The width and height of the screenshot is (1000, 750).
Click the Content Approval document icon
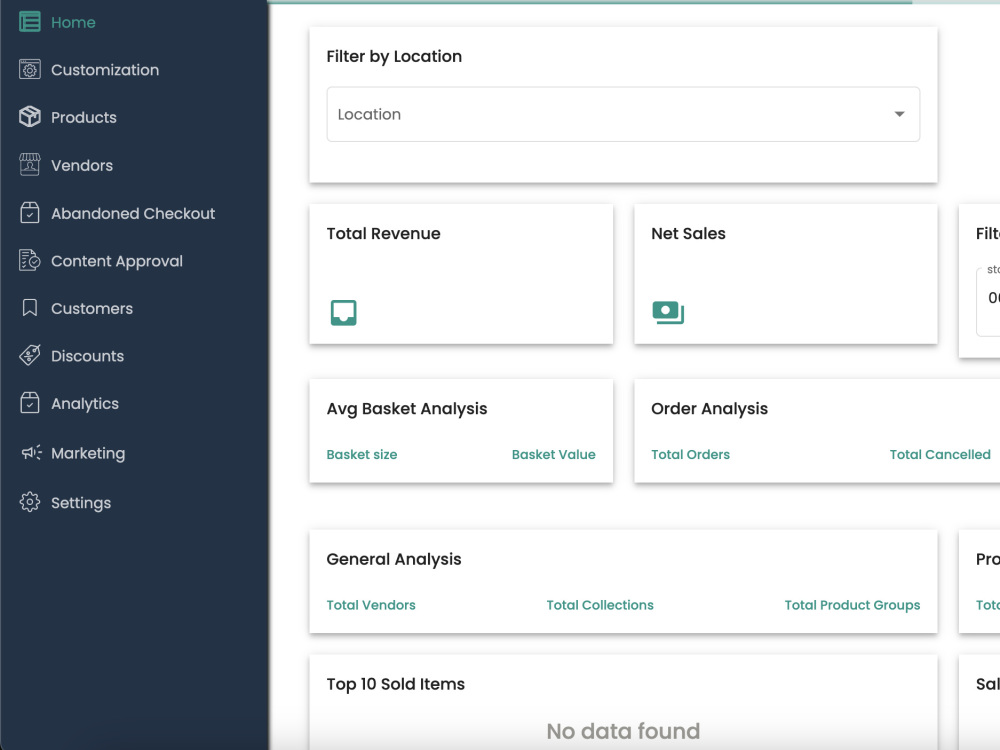tap(29, 260)
